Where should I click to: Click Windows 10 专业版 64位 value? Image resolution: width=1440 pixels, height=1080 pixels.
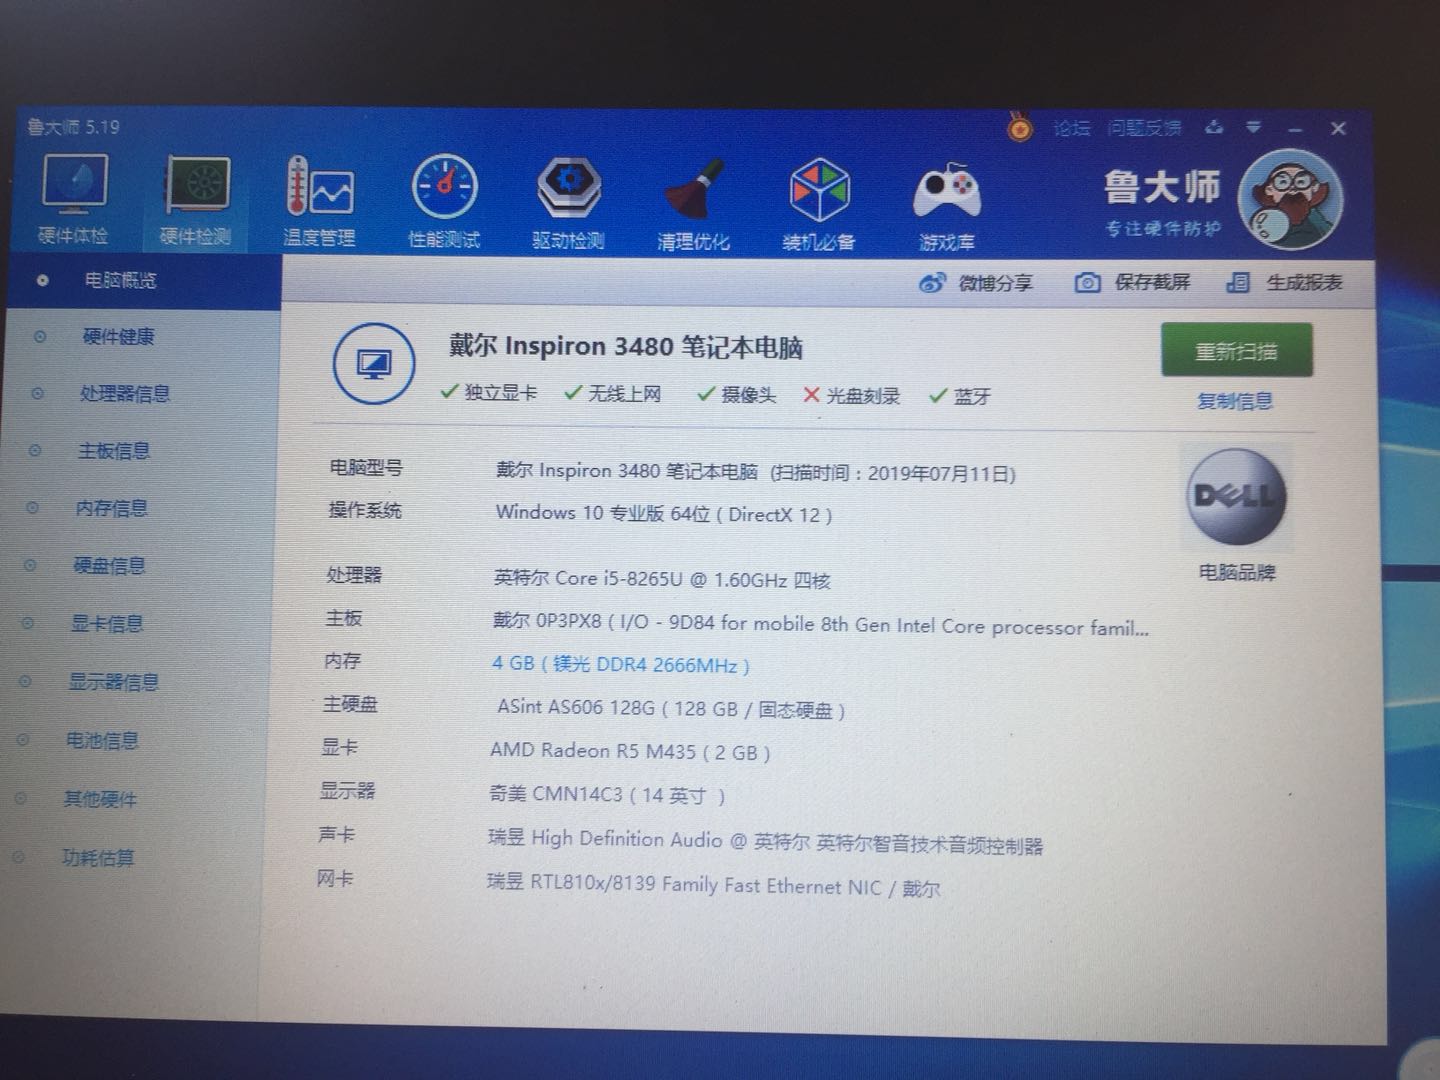(664, 514)
